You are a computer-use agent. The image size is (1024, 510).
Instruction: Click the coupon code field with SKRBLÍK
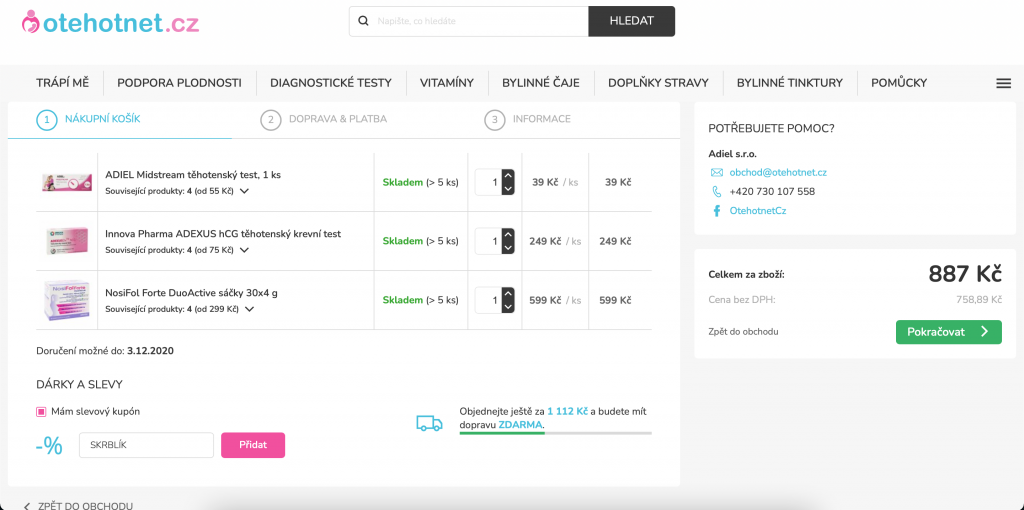click(146, 445)
